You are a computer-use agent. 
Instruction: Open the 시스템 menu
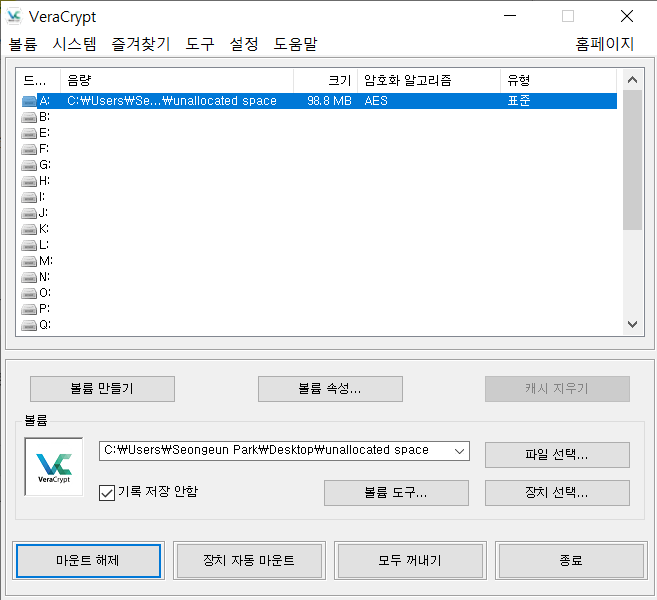tap(75, 44)
